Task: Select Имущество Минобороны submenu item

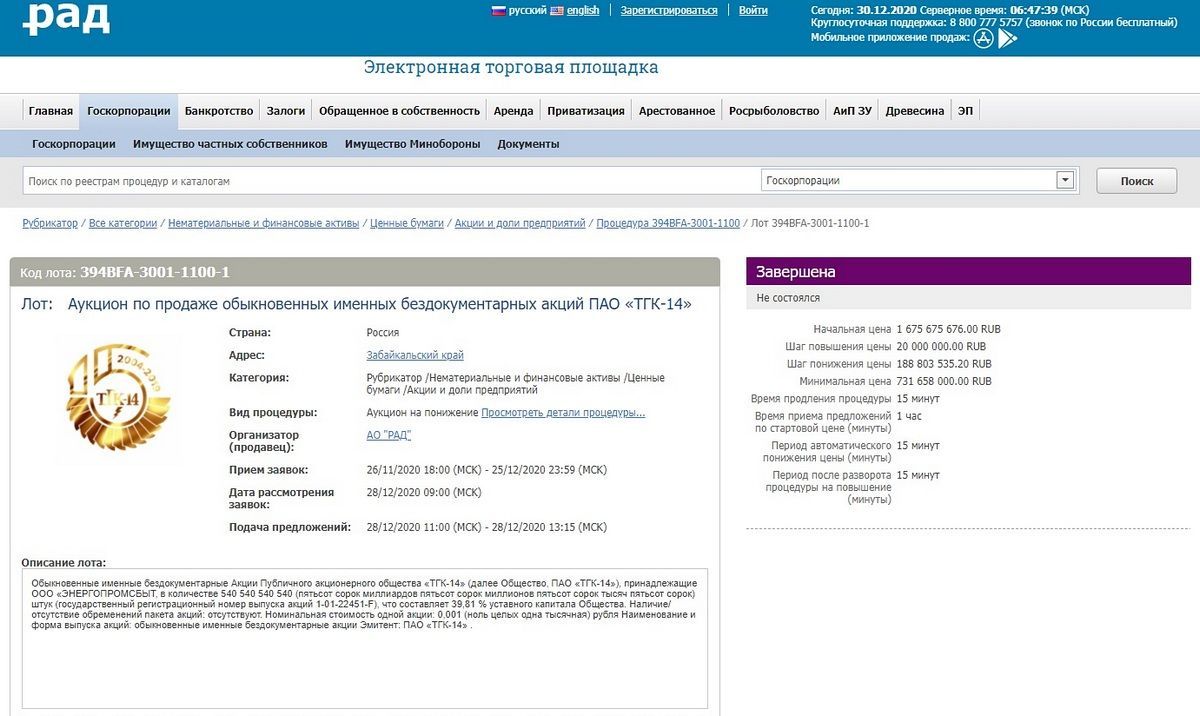Action: coord(413,144)
